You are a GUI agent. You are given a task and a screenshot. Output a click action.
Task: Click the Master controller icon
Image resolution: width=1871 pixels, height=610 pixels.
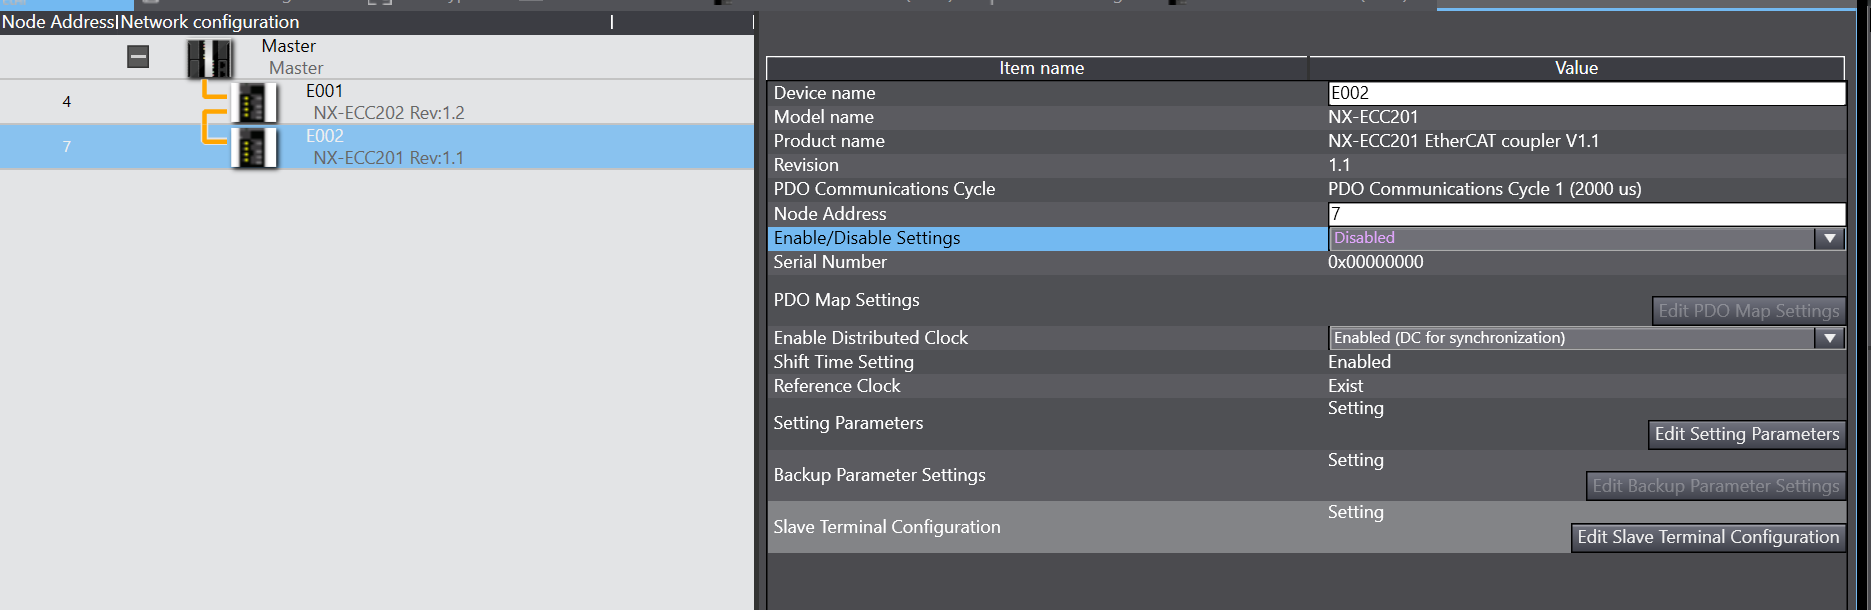pos(210,58)
